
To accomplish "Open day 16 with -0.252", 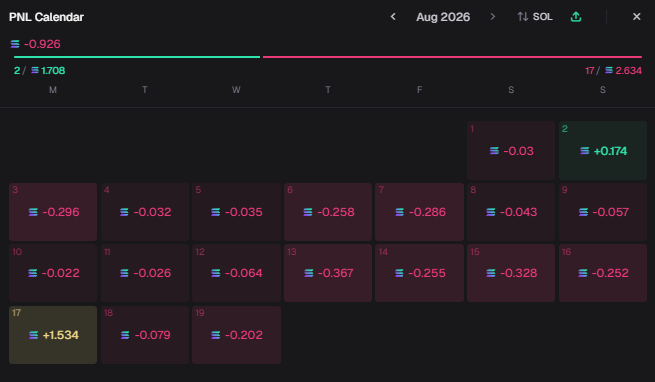I will [x=603, y=273].
